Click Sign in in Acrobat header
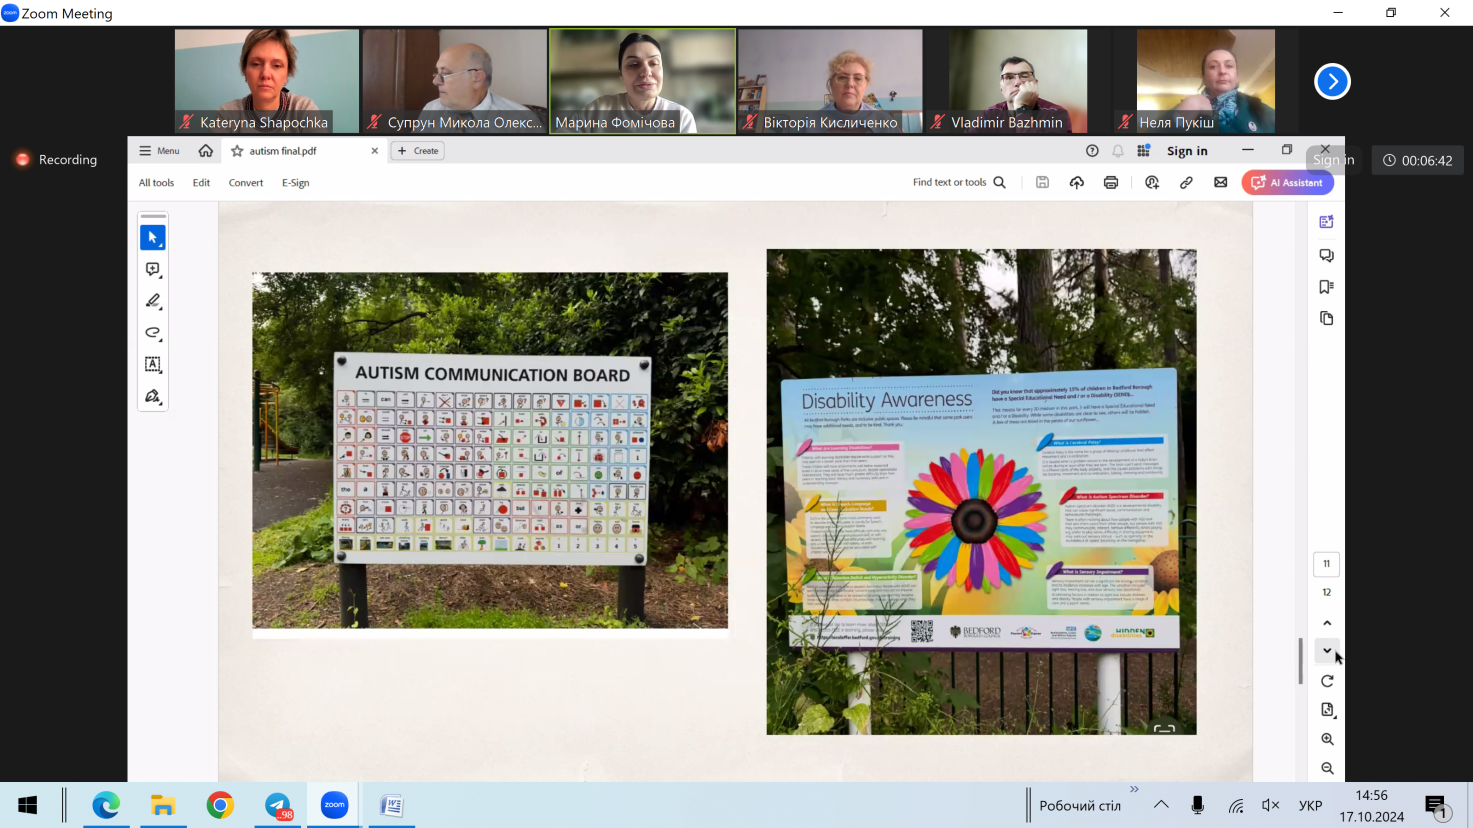 1187,151
